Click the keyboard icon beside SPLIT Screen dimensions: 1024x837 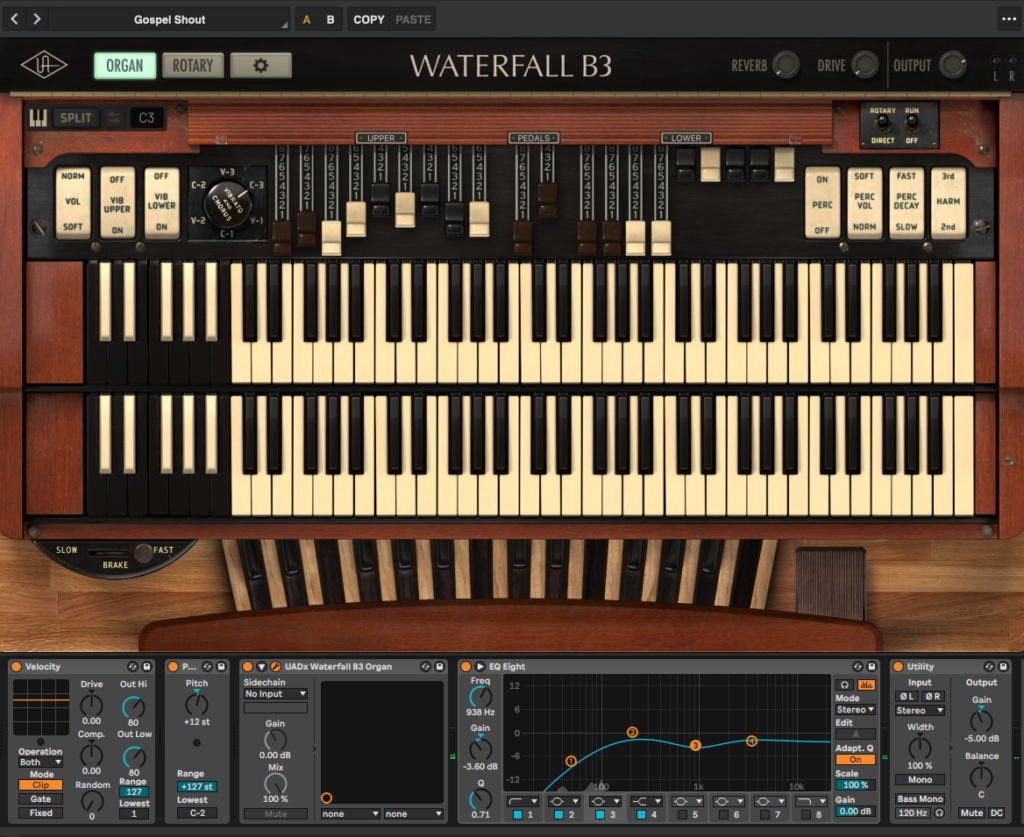(x=39, y=118)
